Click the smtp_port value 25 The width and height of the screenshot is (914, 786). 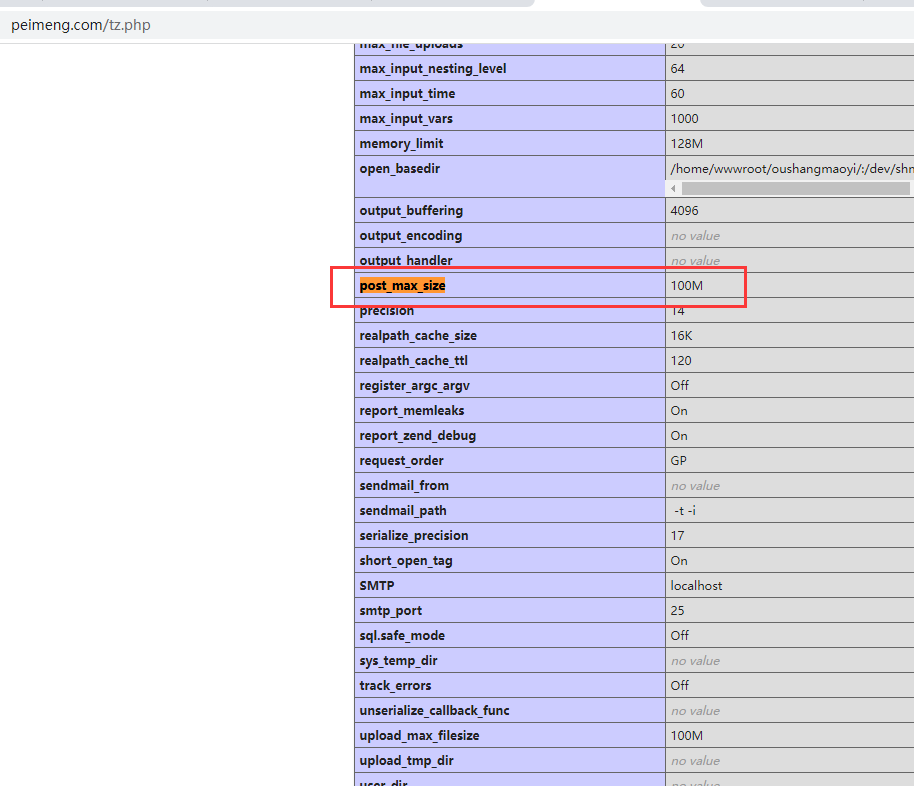tap(678, 611)
